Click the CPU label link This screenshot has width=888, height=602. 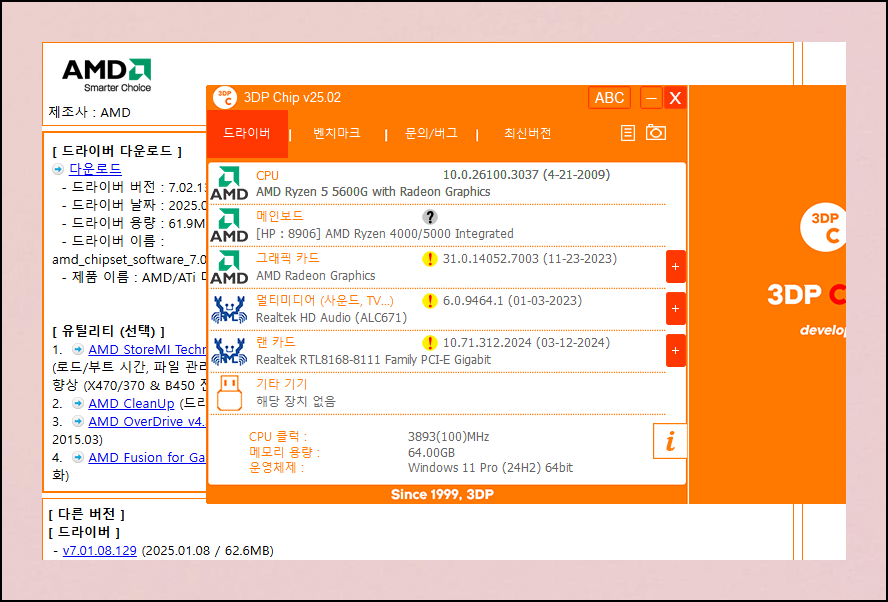[267, 176]
